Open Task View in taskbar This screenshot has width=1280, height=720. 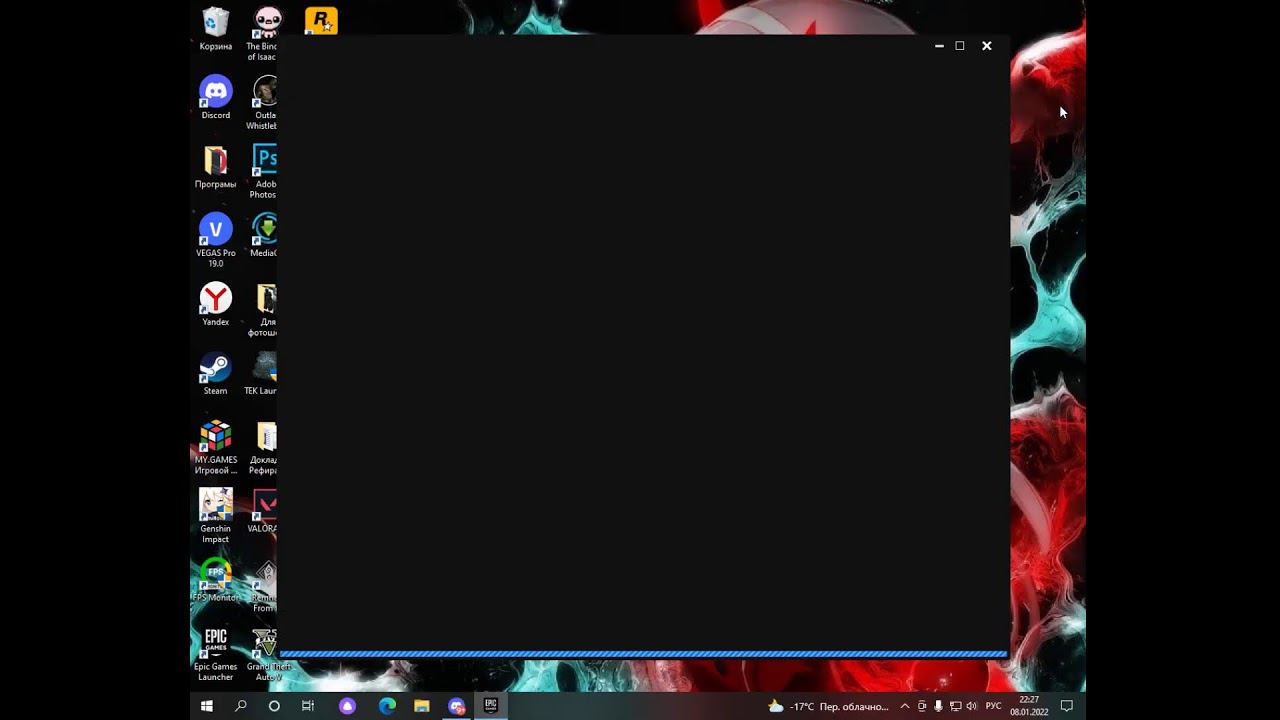pos(308,706)
